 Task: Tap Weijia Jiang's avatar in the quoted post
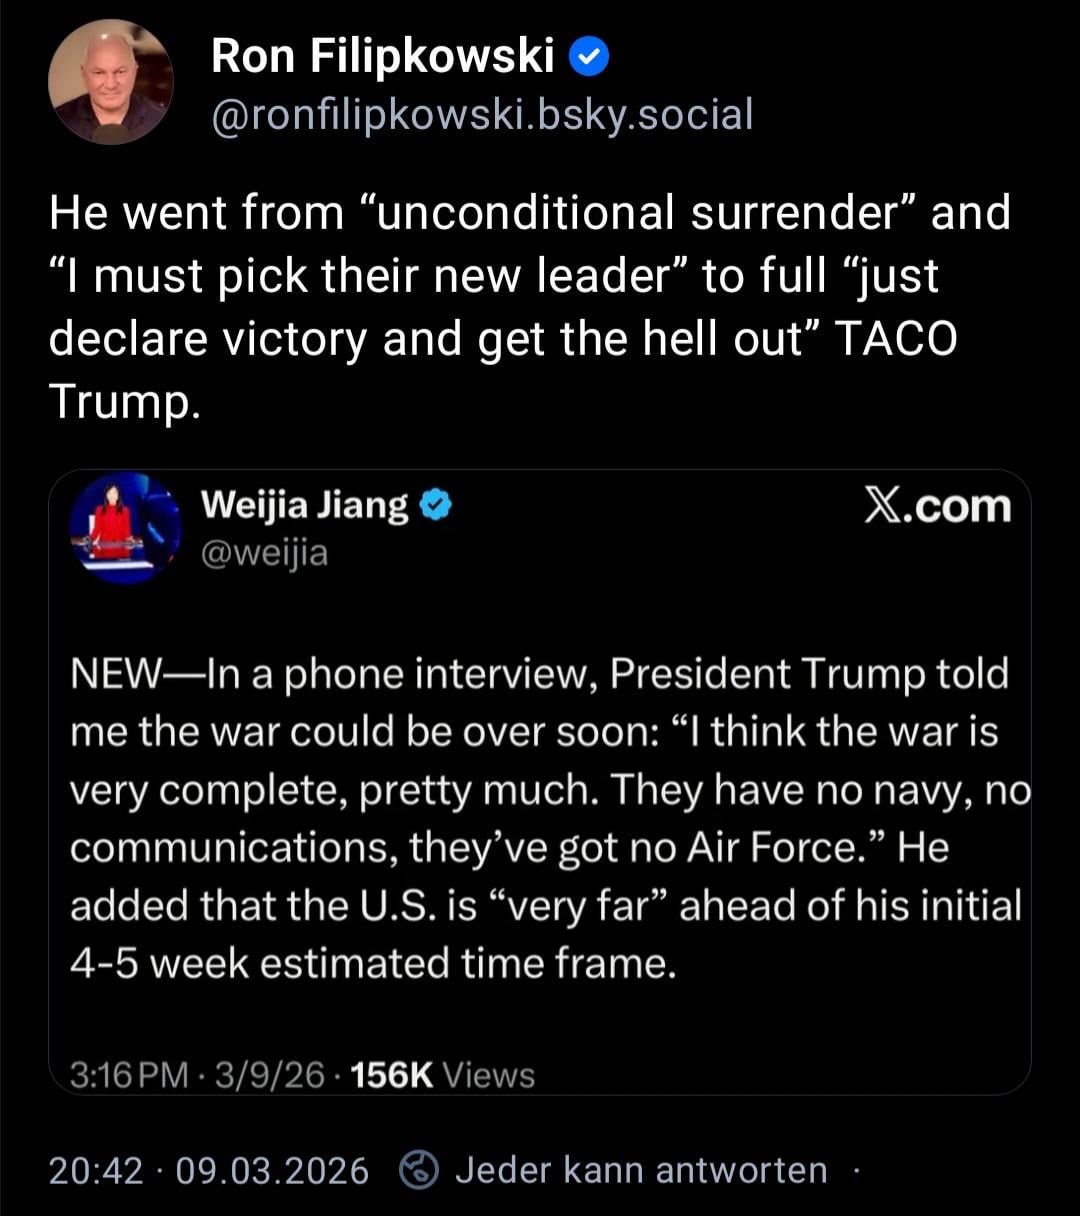[125, 527]
